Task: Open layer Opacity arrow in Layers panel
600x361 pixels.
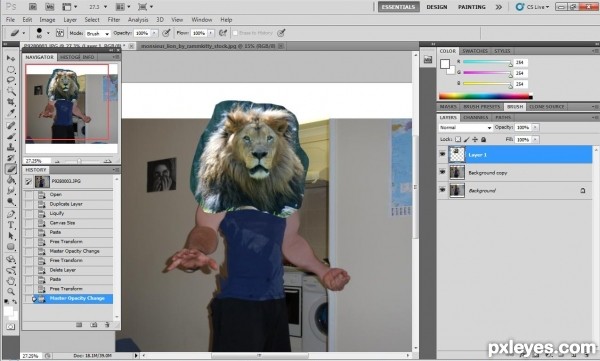Action: (x=535, y=127)
